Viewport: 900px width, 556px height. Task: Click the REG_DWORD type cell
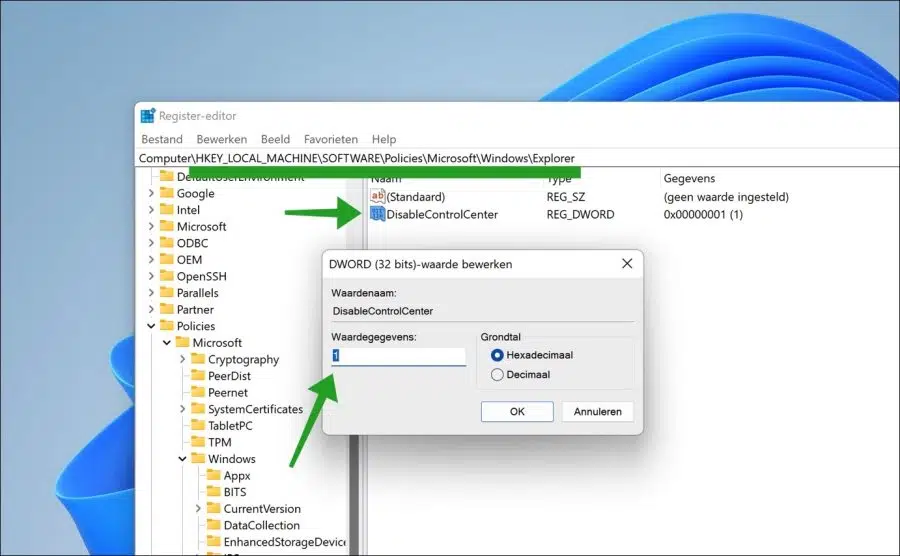coord(580,215)
